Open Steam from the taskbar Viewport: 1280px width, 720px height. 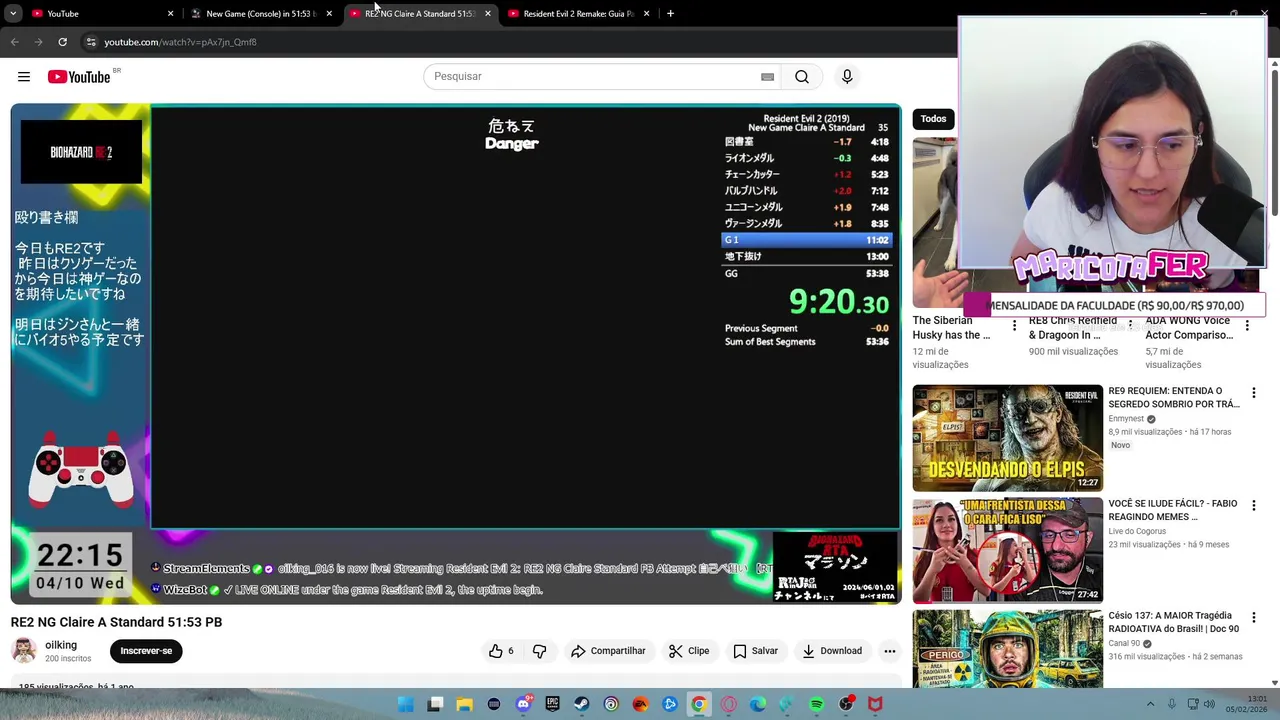[581, 705]
